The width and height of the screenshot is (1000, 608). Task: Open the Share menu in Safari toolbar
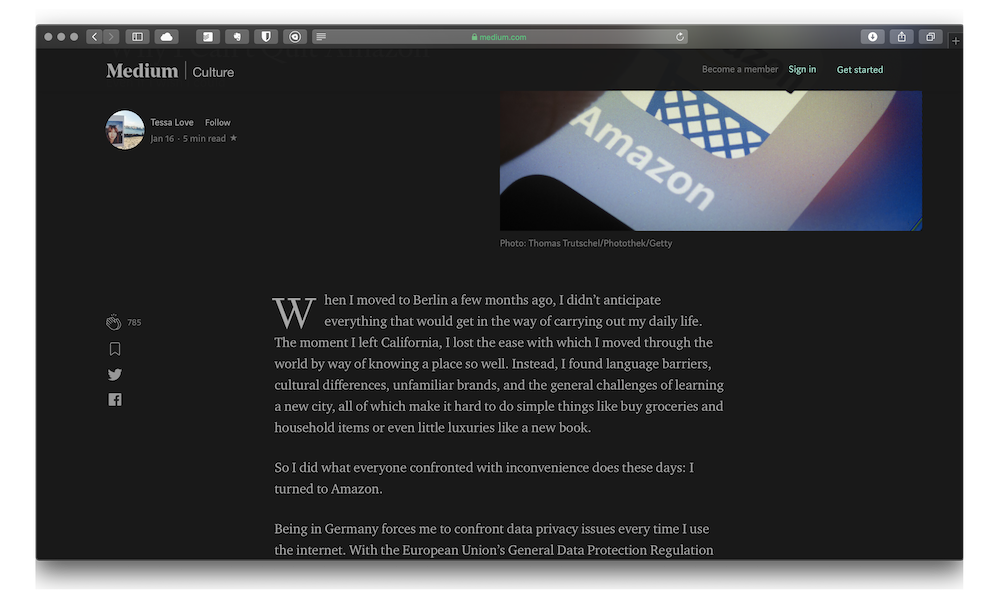point(902,37)
